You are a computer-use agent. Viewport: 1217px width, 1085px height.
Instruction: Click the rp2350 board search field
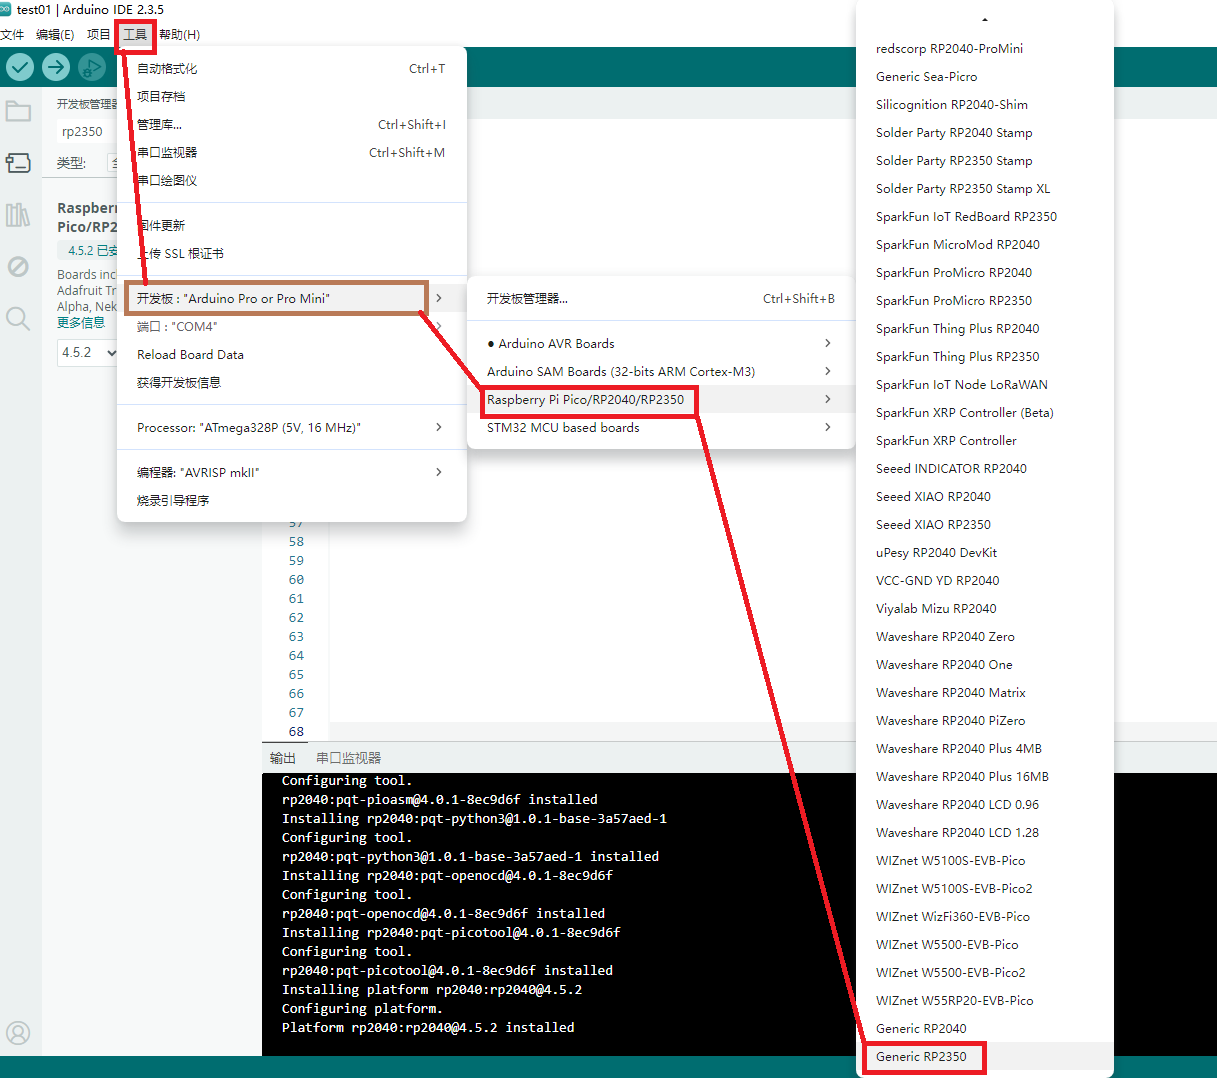(x=85, y=131)
